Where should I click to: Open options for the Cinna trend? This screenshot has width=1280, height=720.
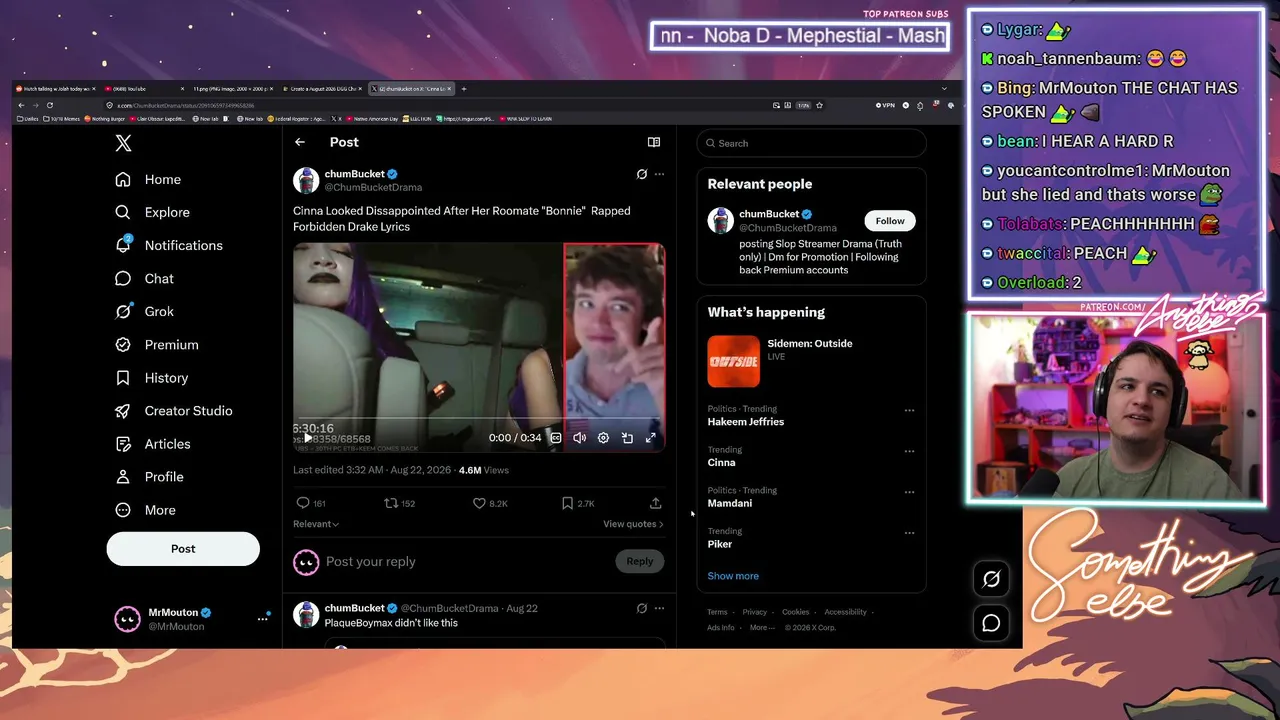coord(909,451)
